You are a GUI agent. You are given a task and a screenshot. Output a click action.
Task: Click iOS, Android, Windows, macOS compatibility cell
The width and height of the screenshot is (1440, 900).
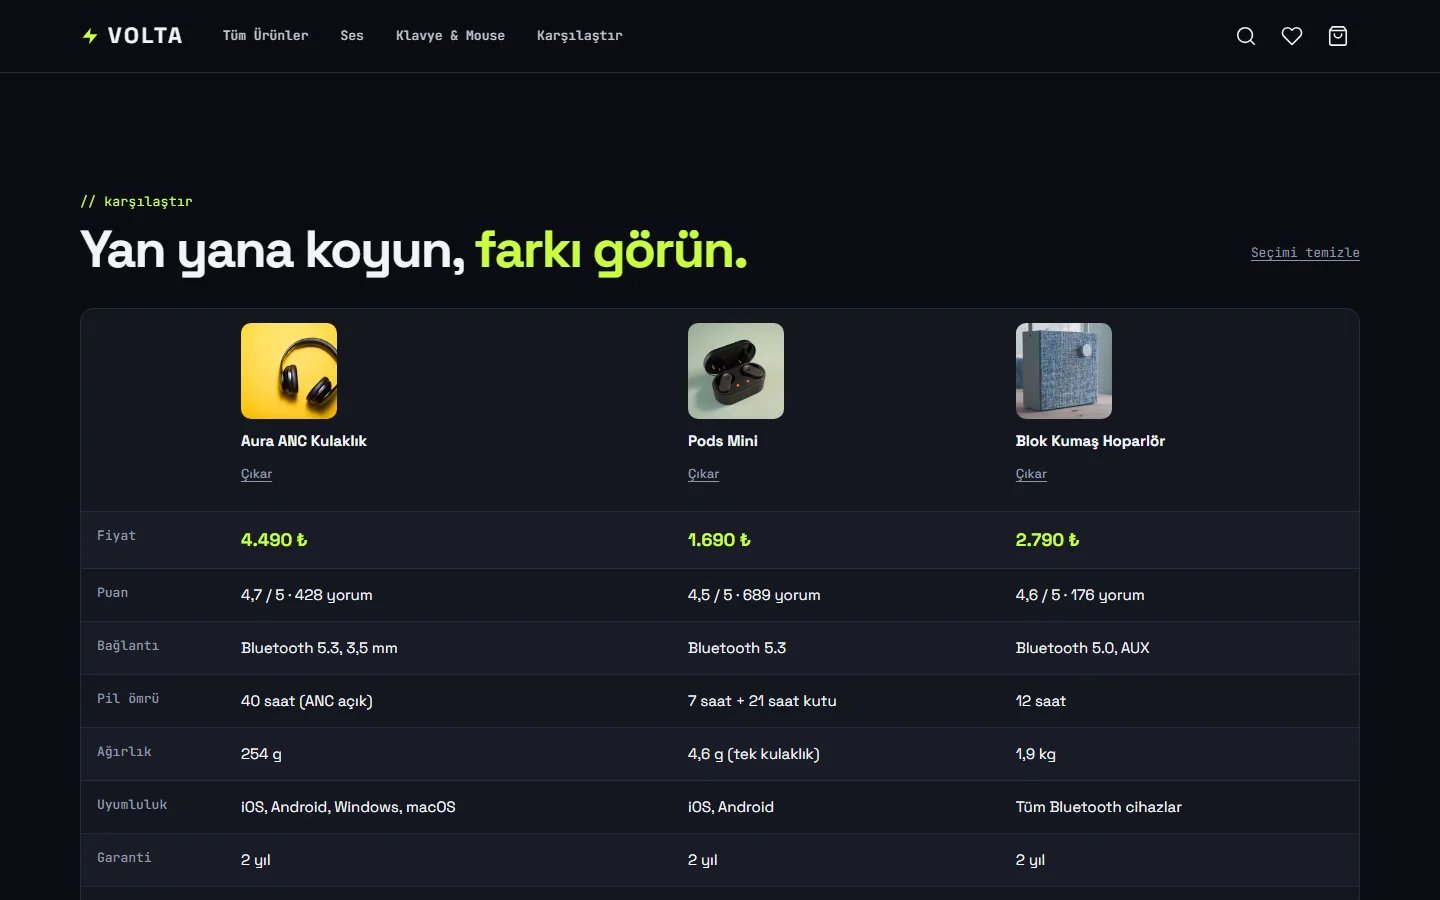(348, 807)
